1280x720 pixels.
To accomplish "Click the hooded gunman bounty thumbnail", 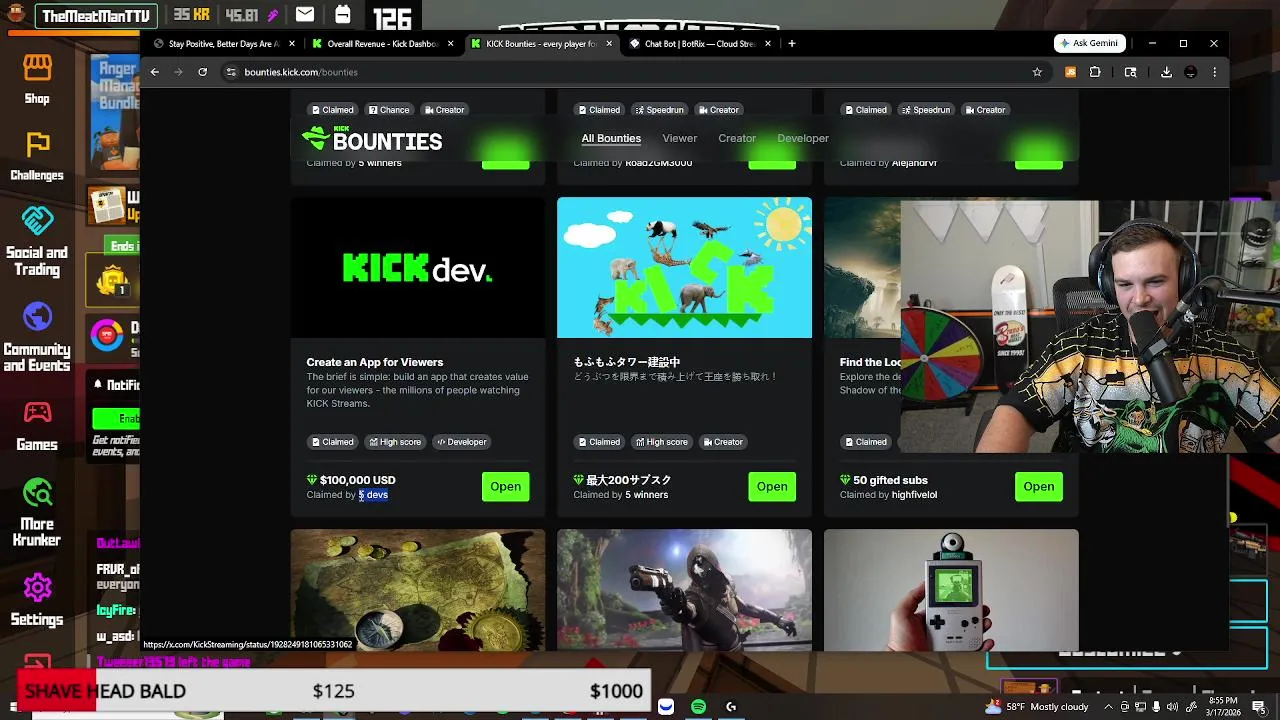I will 684,590.
